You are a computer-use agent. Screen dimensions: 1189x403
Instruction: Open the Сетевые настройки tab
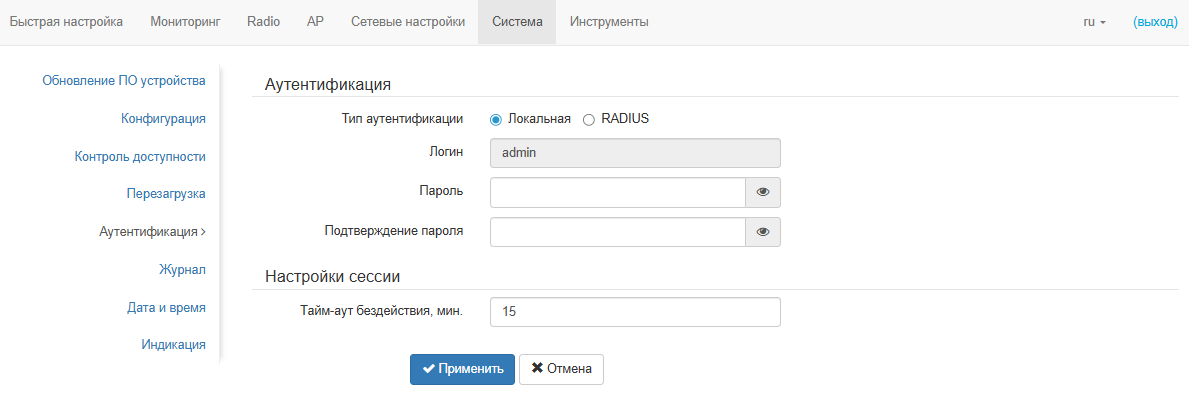pos(408,22)
